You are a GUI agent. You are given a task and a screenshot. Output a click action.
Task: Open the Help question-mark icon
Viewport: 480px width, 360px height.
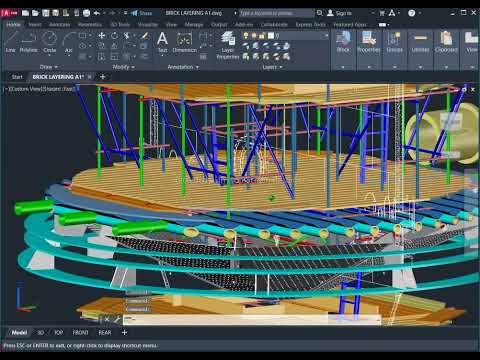[412, 13]
